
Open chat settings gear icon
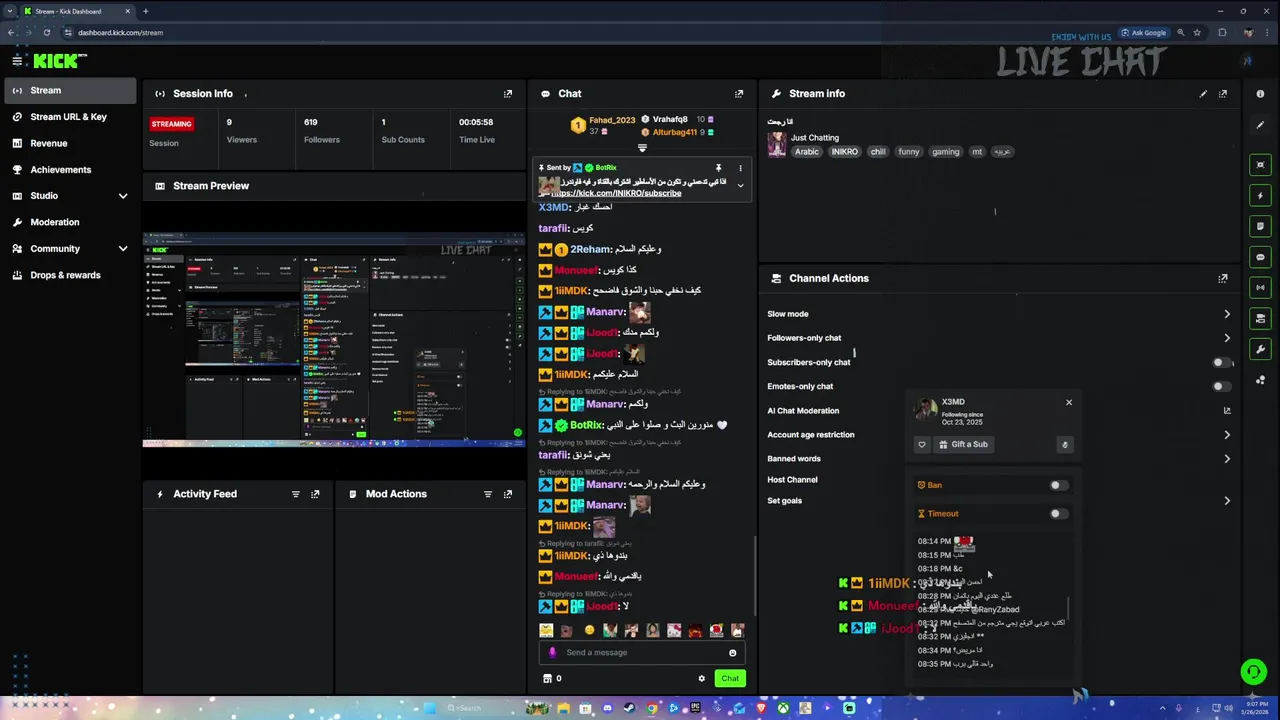point(702,678)
